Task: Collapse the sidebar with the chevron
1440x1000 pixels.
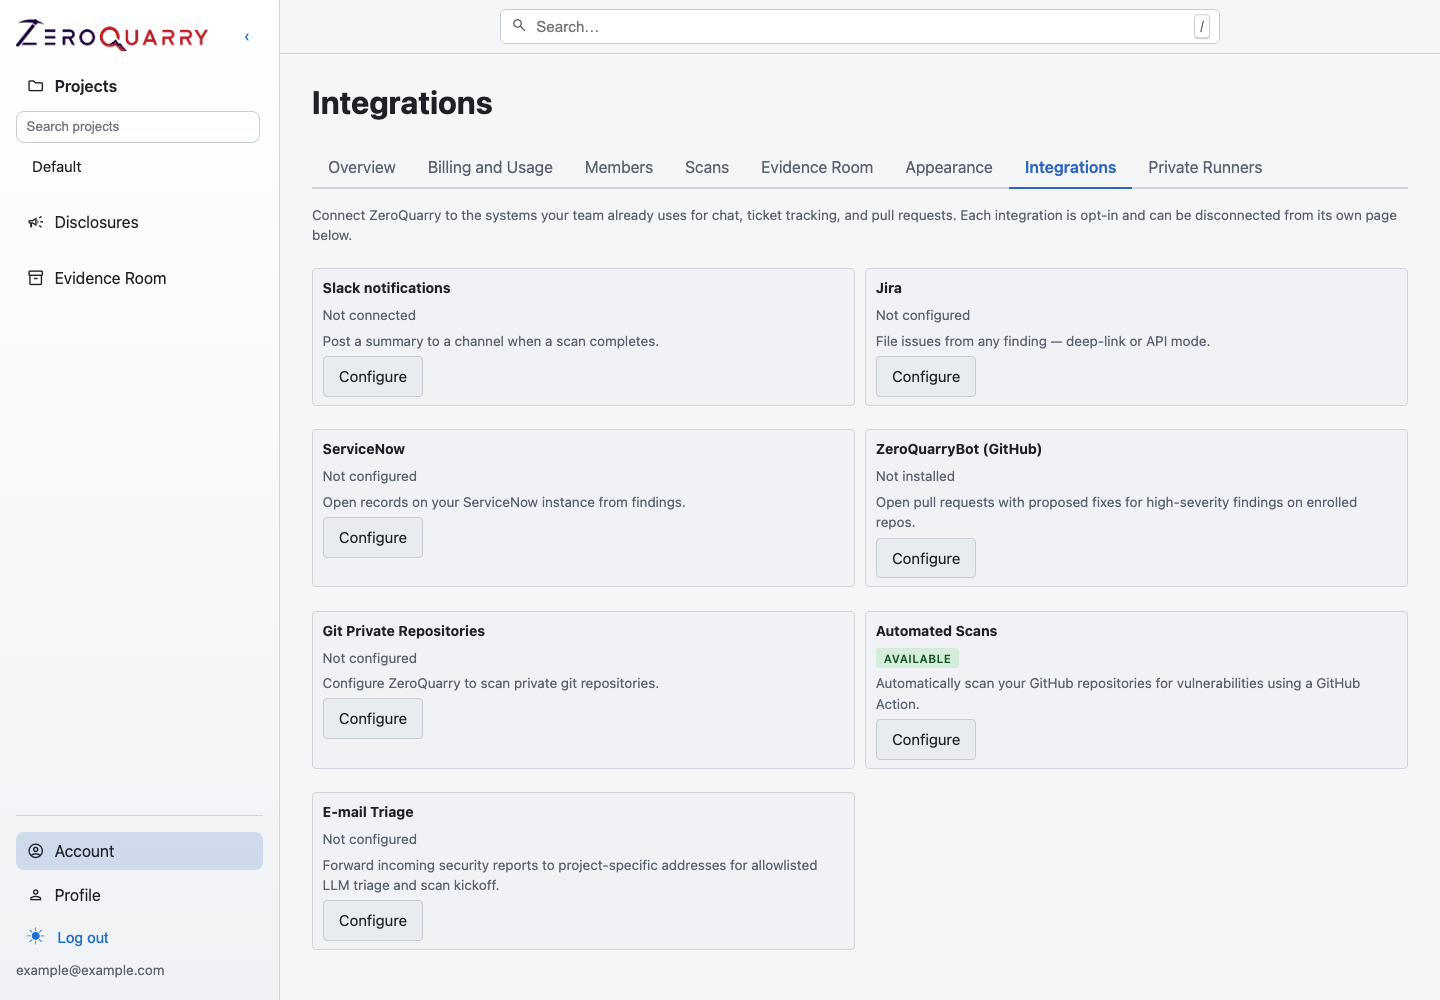Action: coord(247,37)
